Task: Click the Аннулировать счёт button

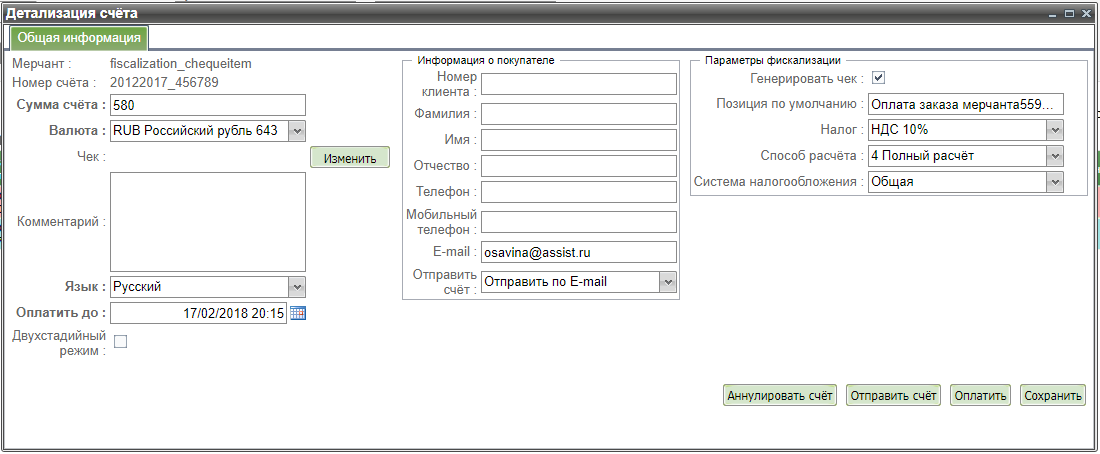Action: pyautogui.click(x=780, y=395)
